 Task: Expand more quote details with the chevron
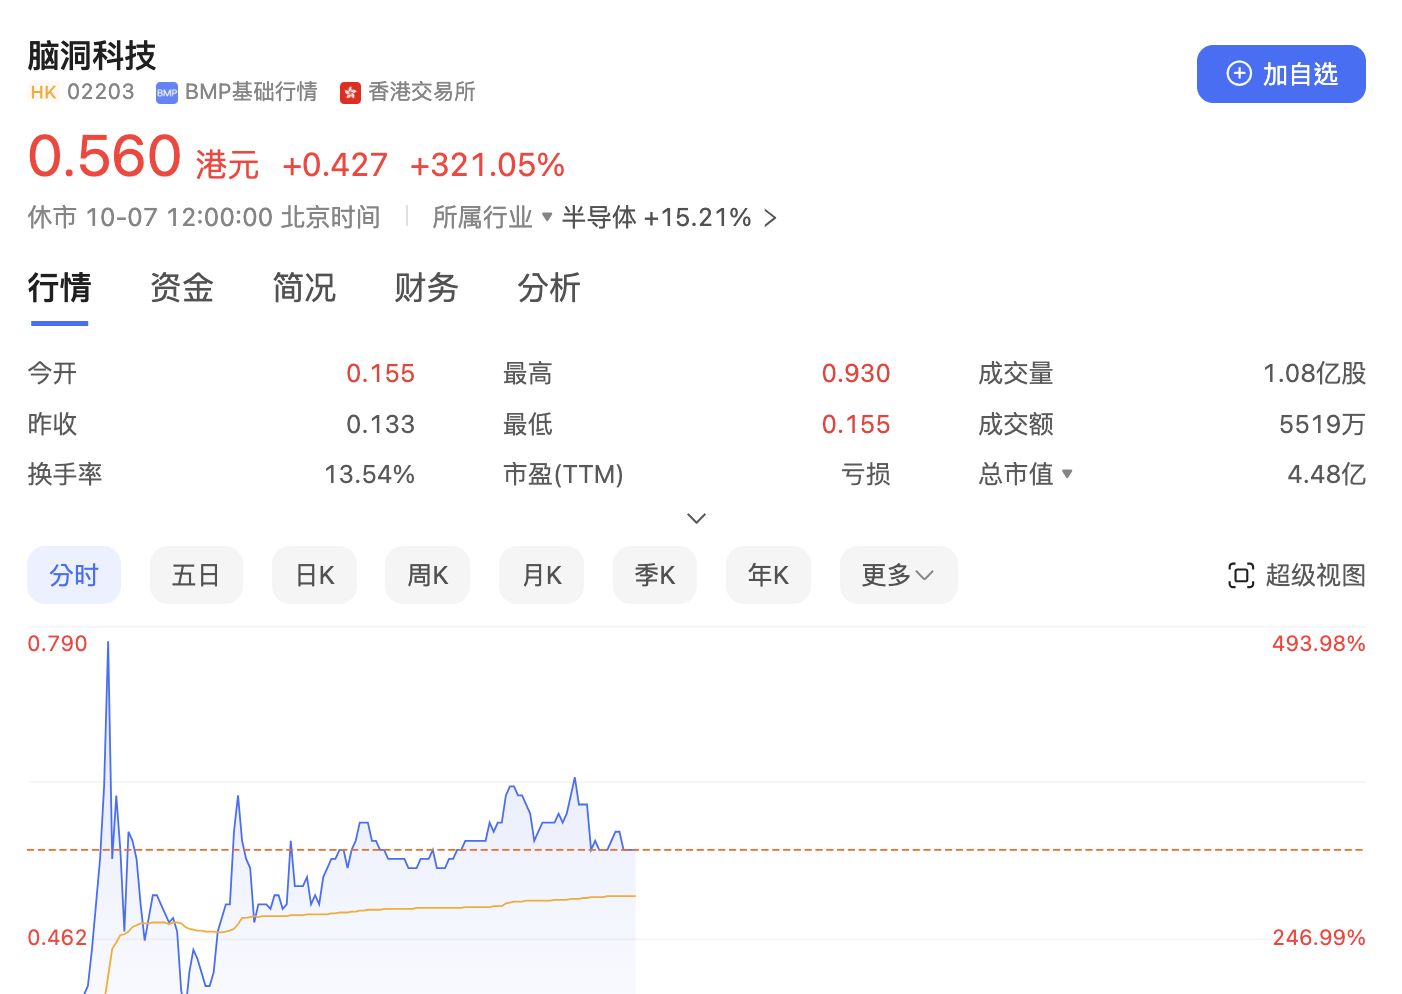point(697,518)
